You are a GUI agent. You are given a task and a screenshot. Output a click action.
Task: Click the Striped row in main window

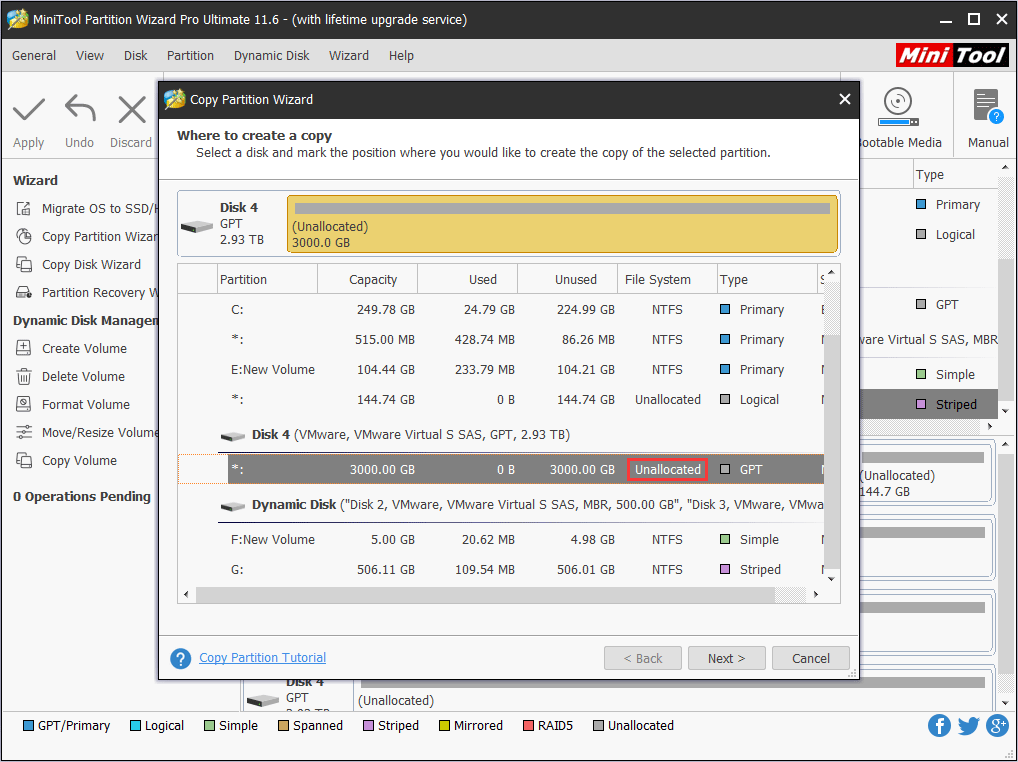[x=928, y=404]
